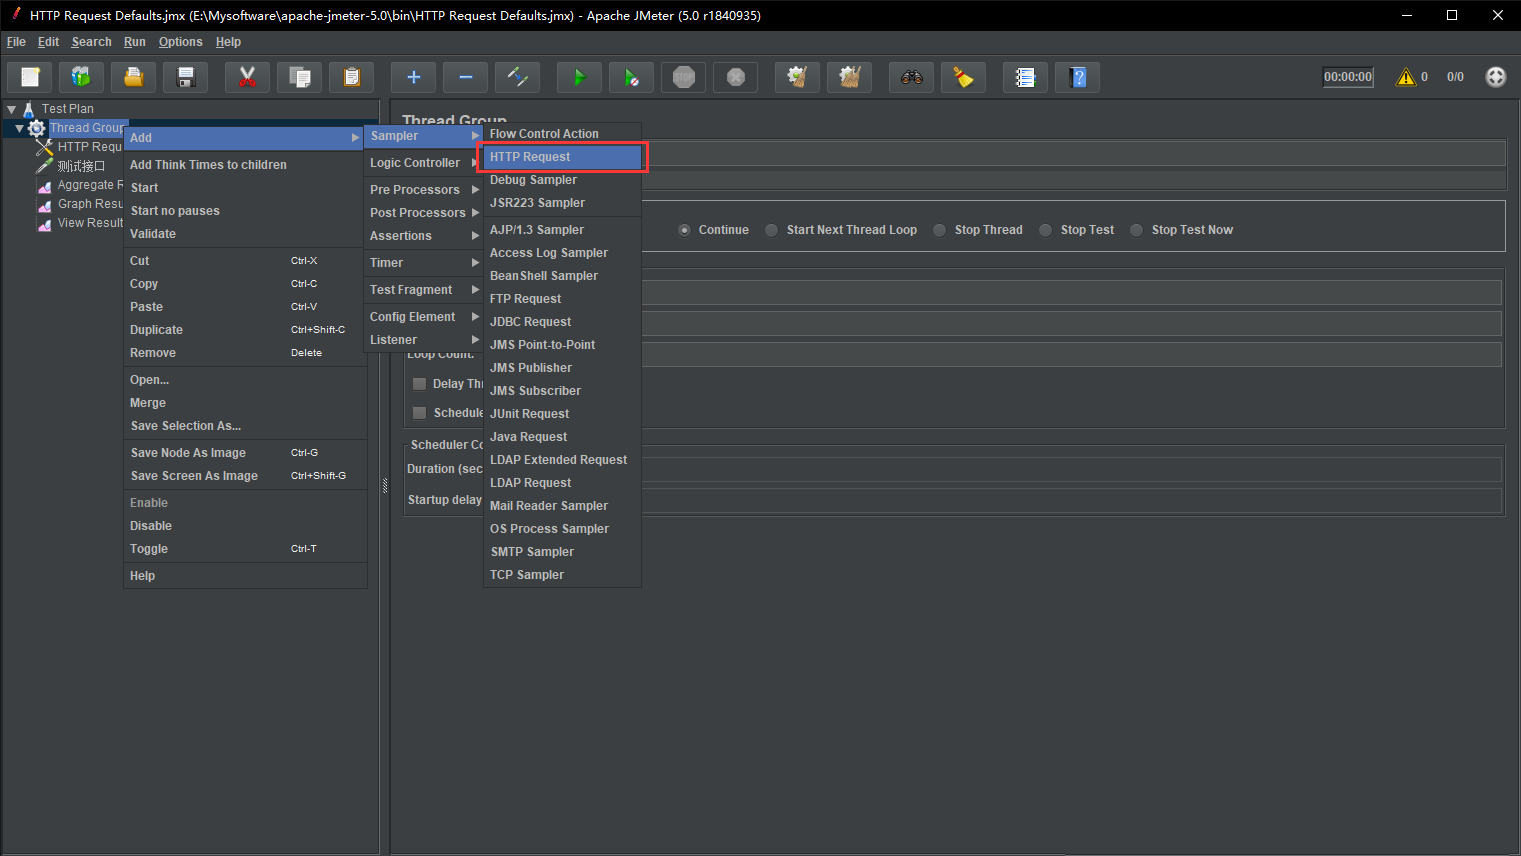Select the Stop Thread radio button
Screen dimensions: 1521x856
tap(940, 230)
